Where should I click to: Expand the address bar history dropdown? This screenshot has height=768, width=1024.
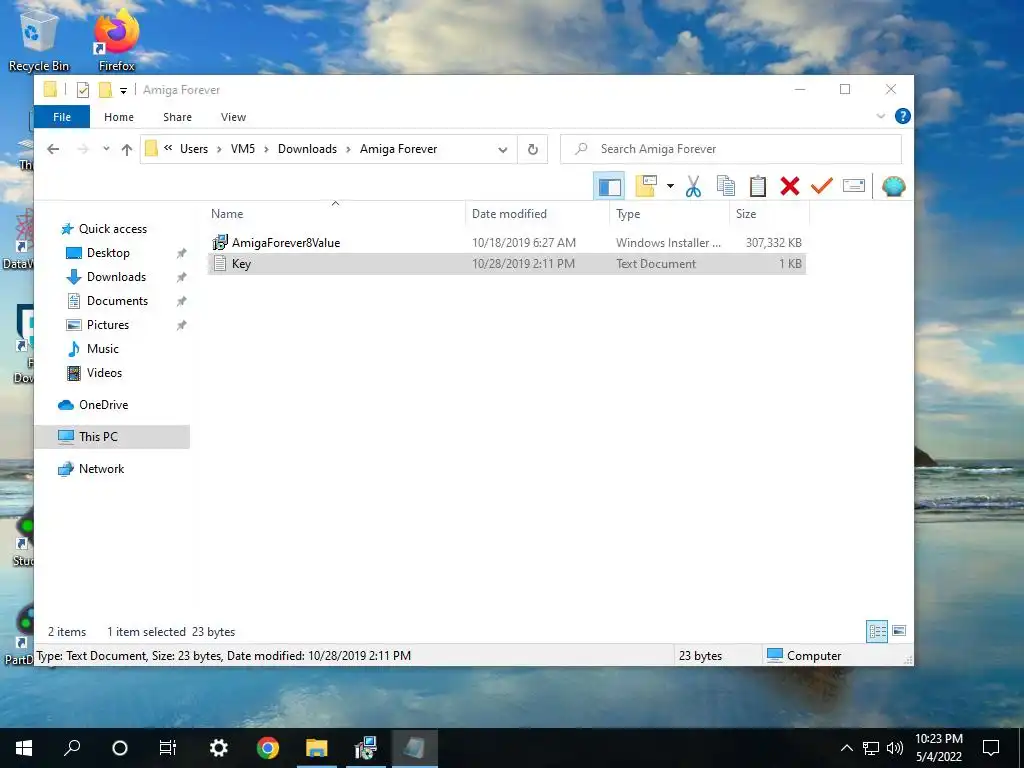[503, 149]
